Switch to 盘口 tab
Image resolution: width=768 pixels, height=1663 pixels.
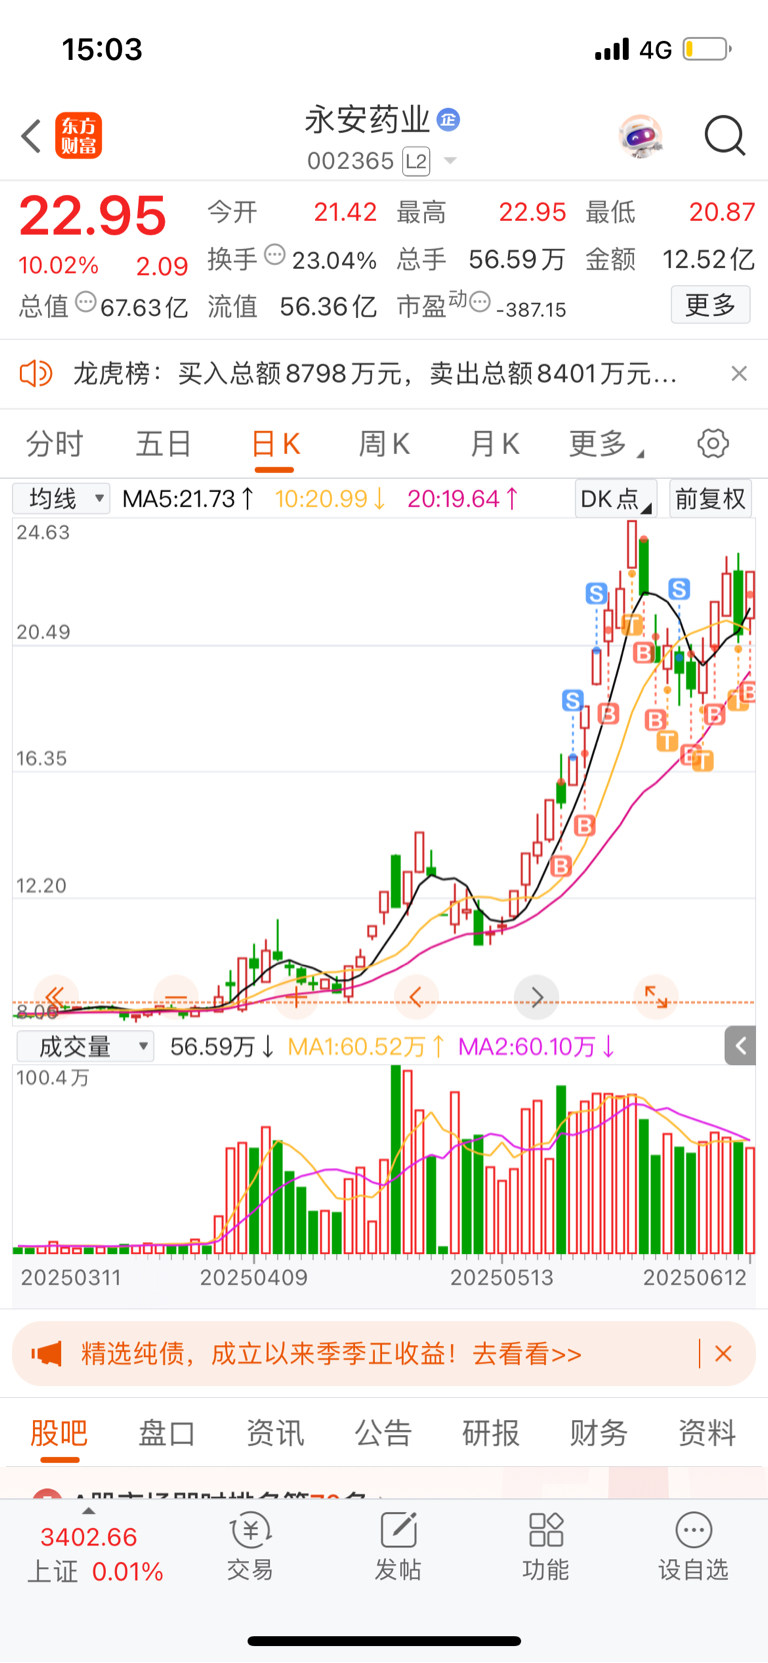click(166, 1433)
